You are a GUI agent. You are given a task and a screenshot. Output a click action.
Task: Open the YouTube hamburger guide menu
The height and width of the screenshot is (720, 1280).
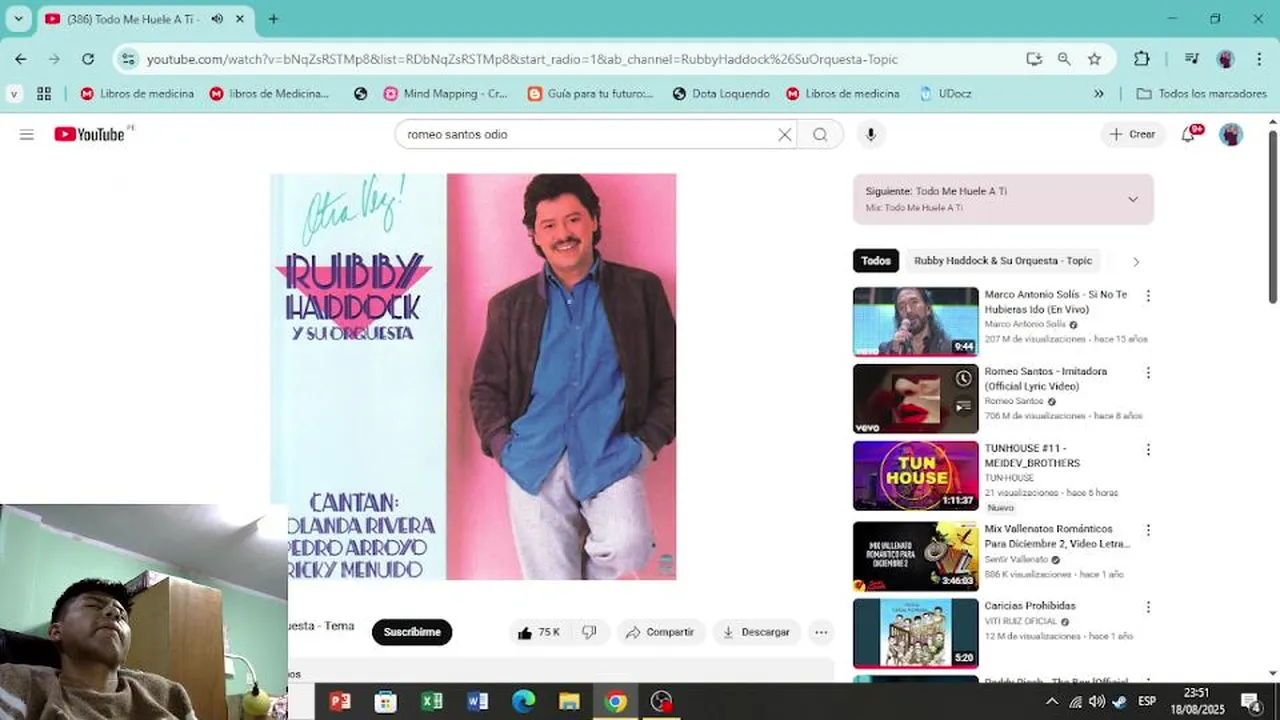[x=27, y=134]
